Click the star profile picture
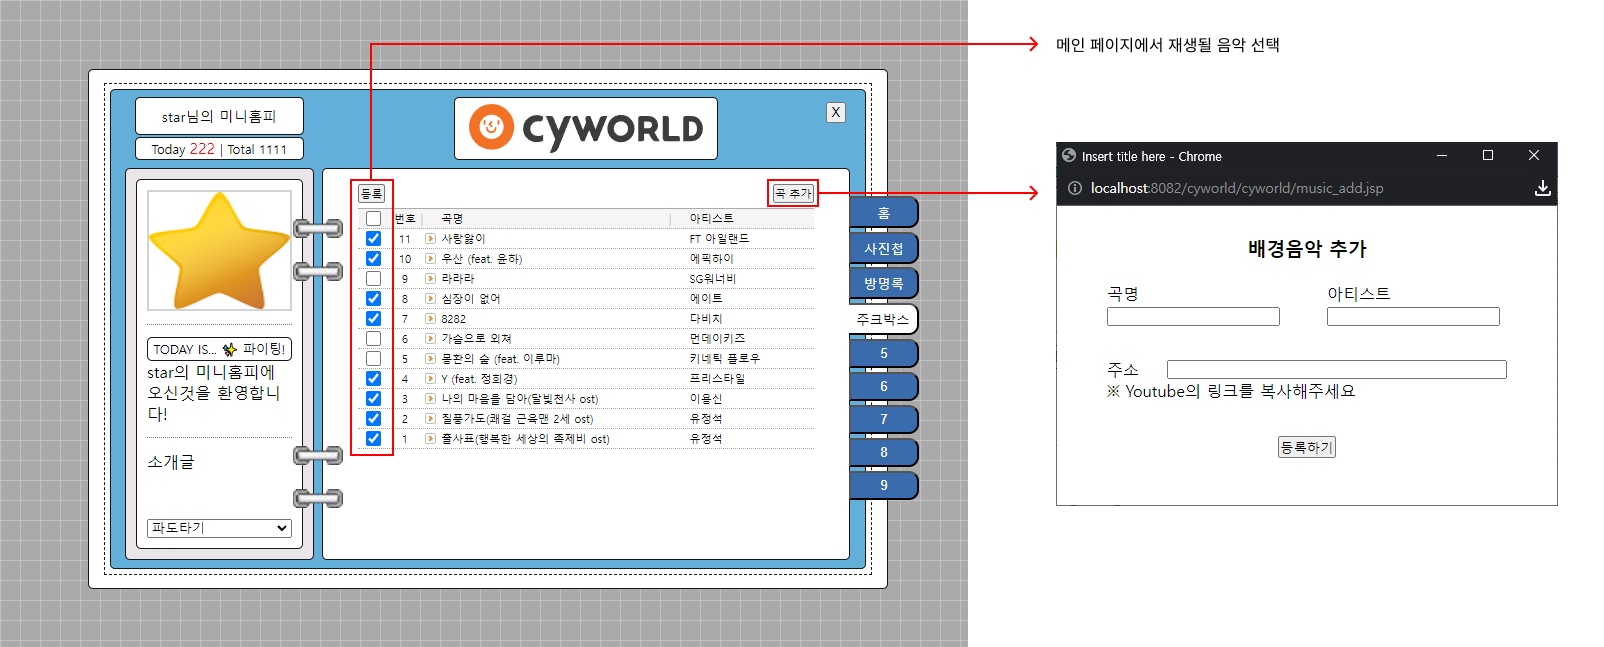The width and height of the screenshot is (1604, 647). 219,250
